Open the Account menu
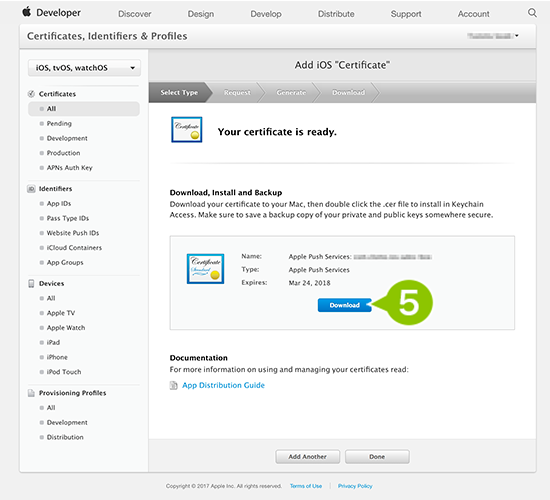The image size is (550, 500). (x=473, y=14)
